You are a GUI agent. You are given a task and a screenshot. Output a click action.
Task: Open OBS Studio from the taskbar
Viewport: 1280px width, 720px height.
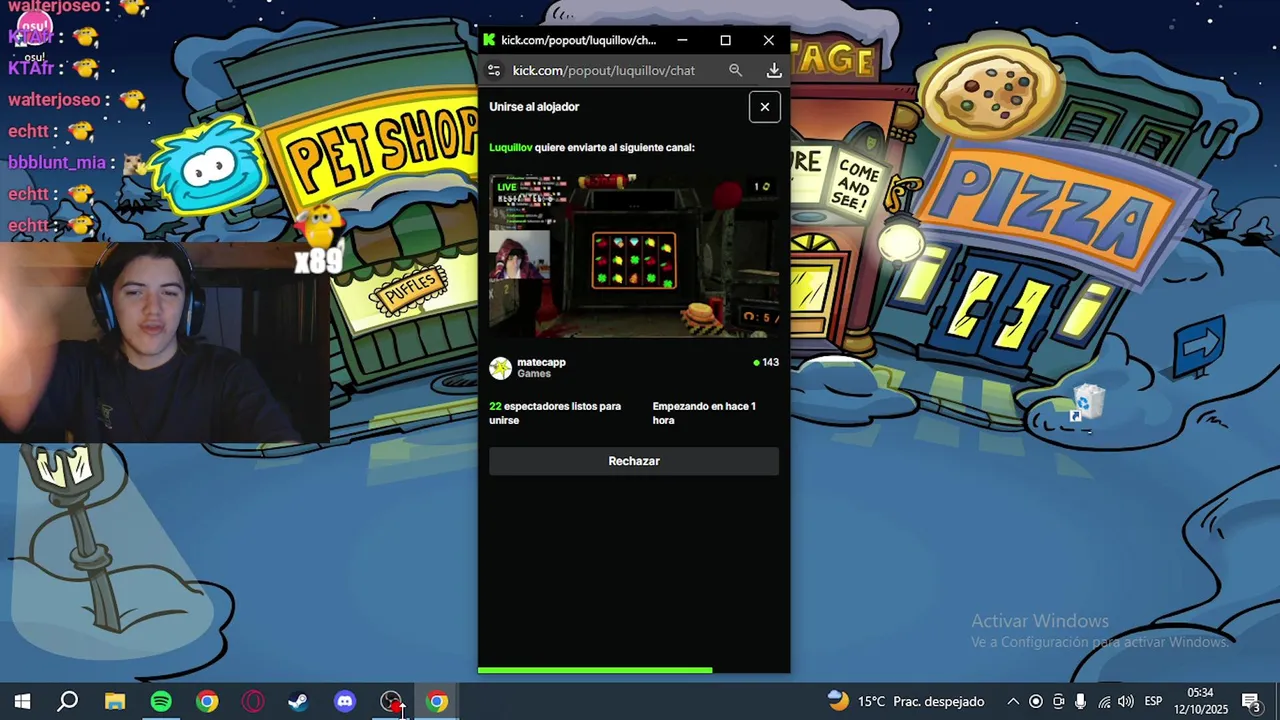(391, 701)
